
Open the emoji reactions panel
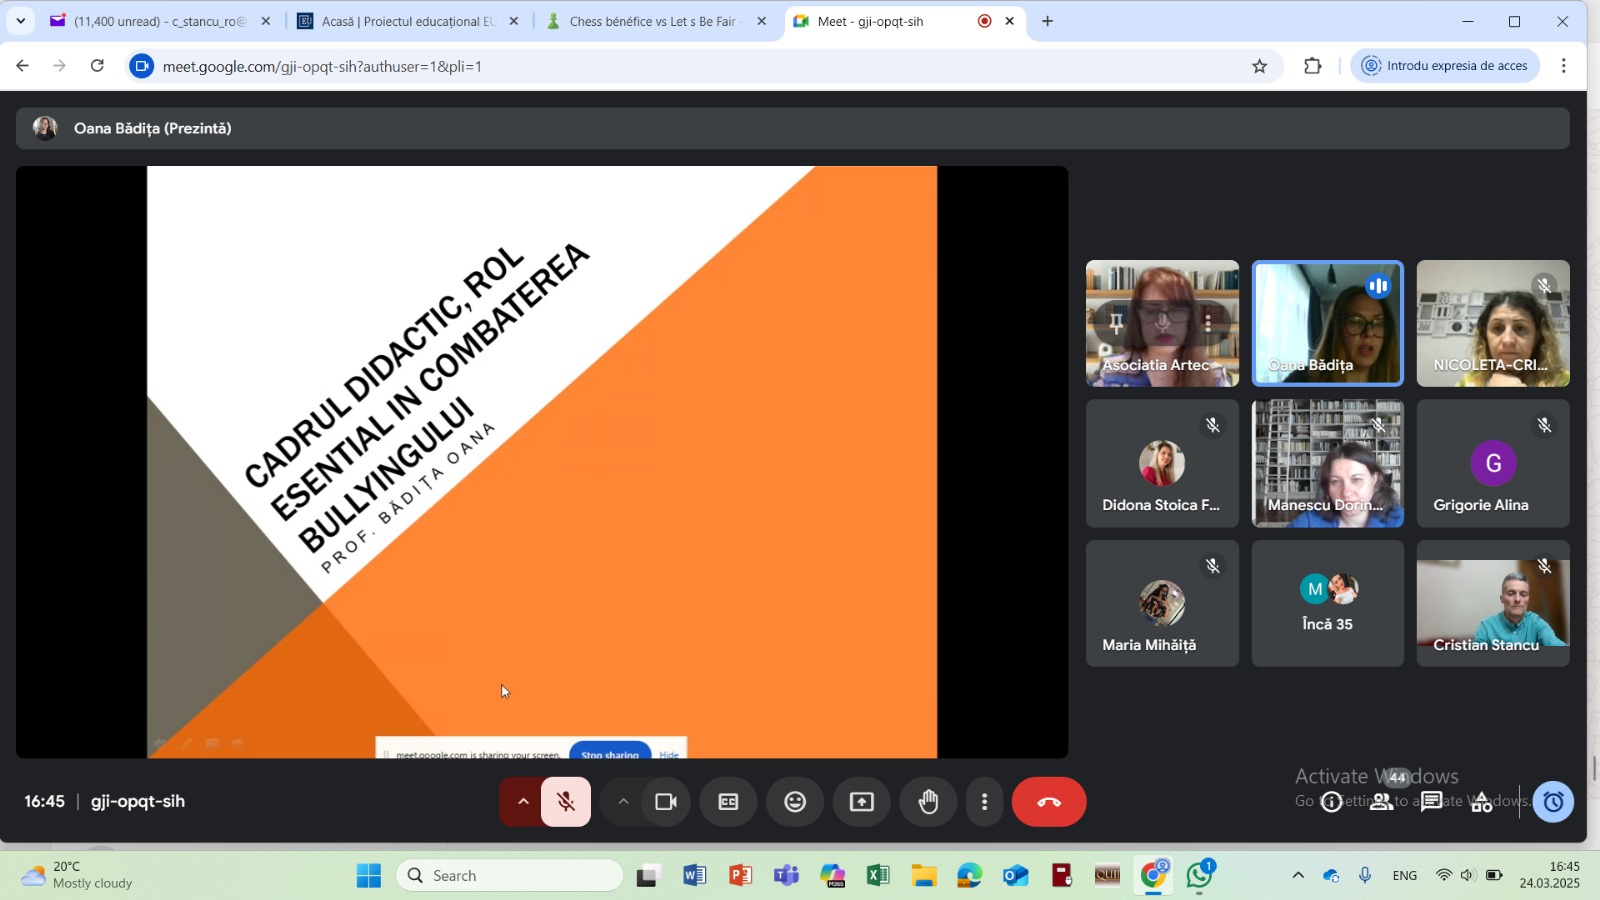tap(795, 802)
